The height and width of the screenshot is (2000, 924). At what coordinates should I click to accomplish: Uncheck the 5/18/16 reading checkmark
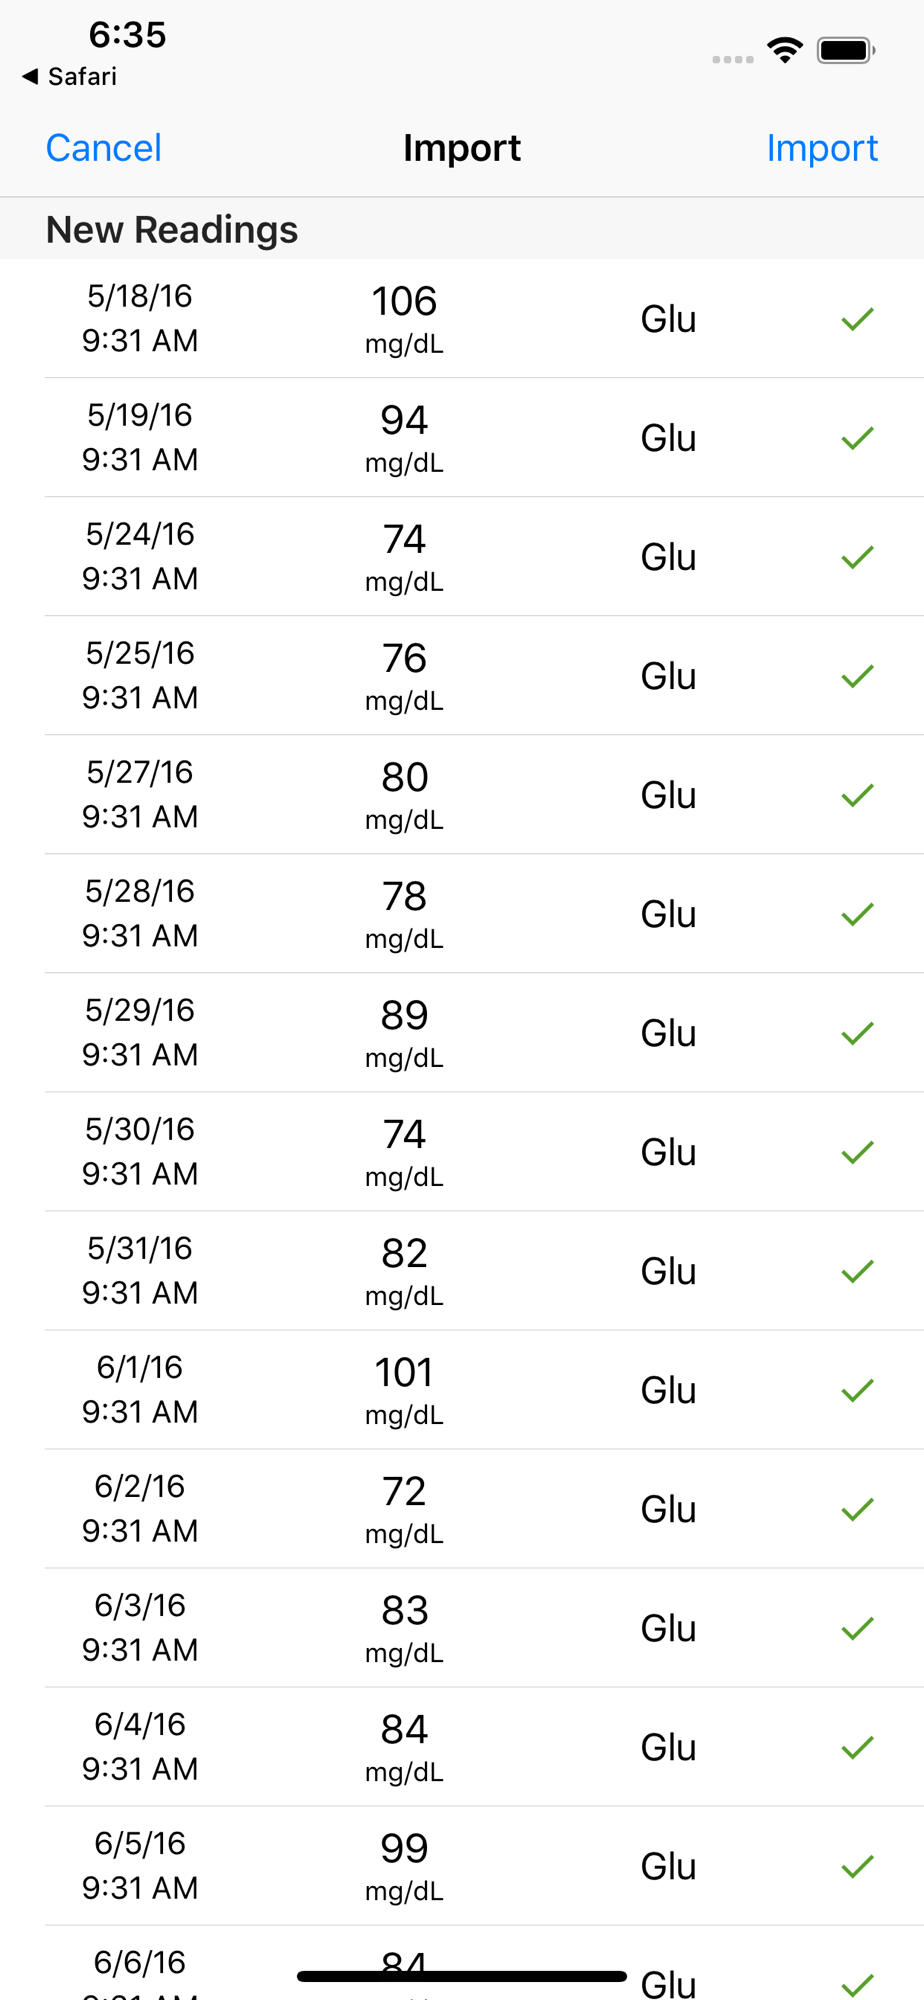click(x=857, y=319)
